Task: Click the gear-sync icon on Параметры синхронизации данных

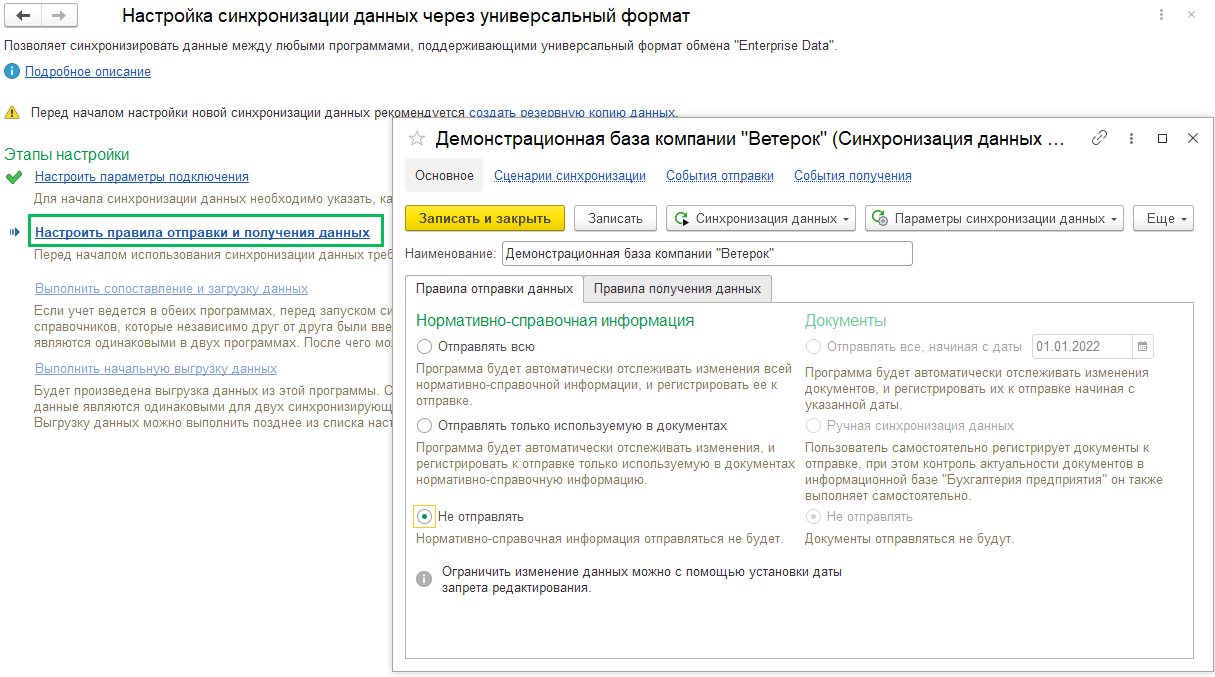Action: pos(882,218)
